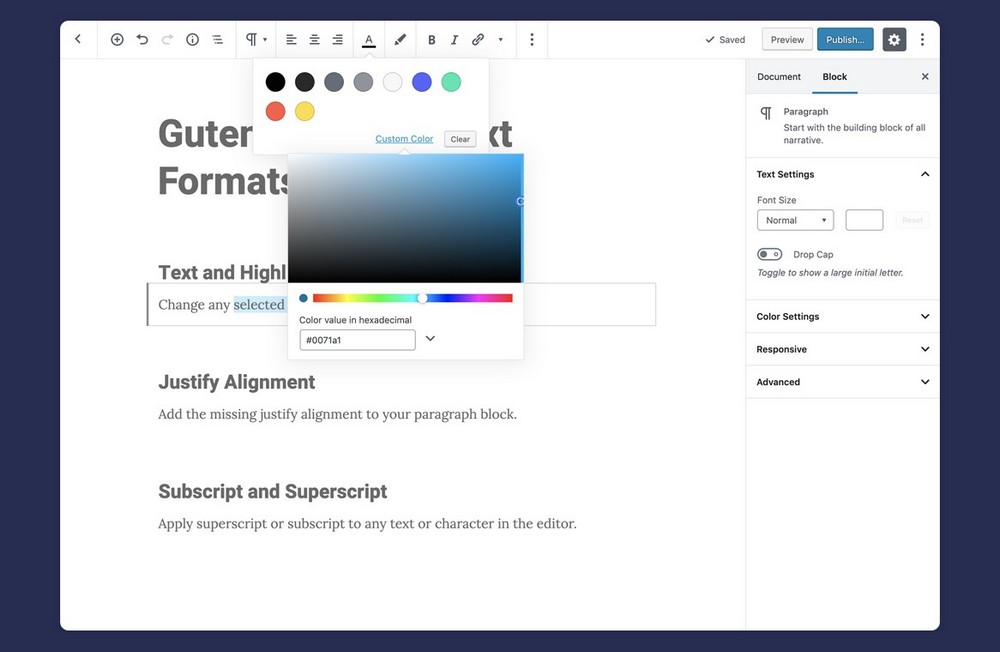Image resolution: width=1000 pixels, height=652 pixels.
Task: Add a new block with plus icon
Action: tap(117, 40)
